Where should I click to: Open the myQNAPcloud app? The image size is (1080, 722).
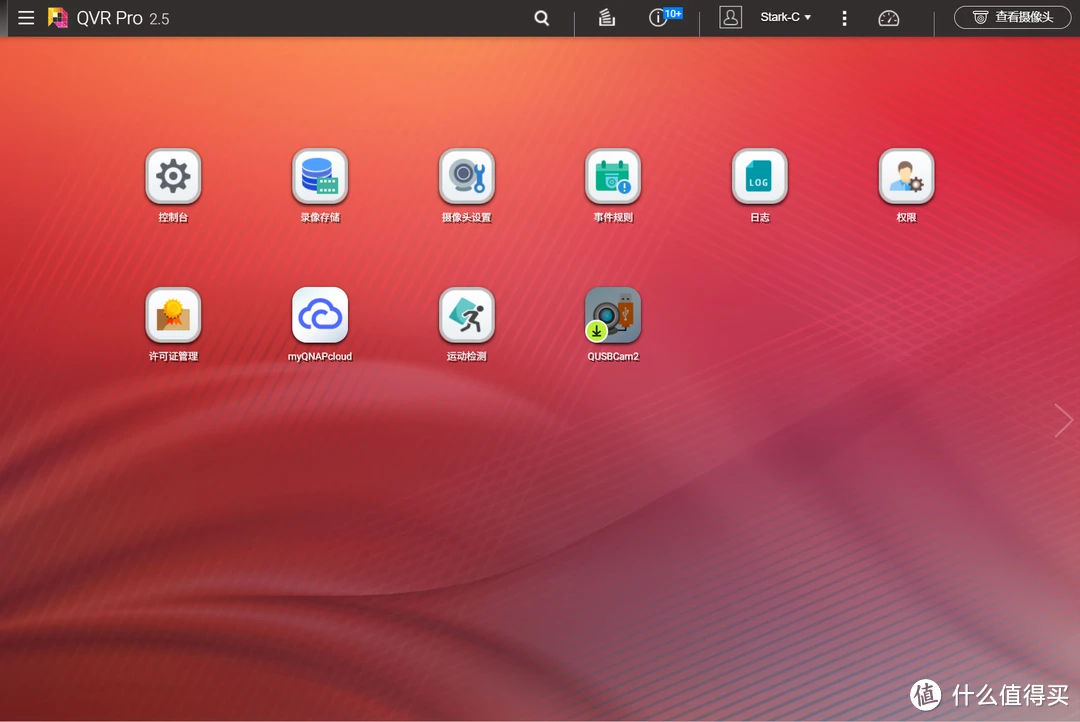click(x=320, y=315)
